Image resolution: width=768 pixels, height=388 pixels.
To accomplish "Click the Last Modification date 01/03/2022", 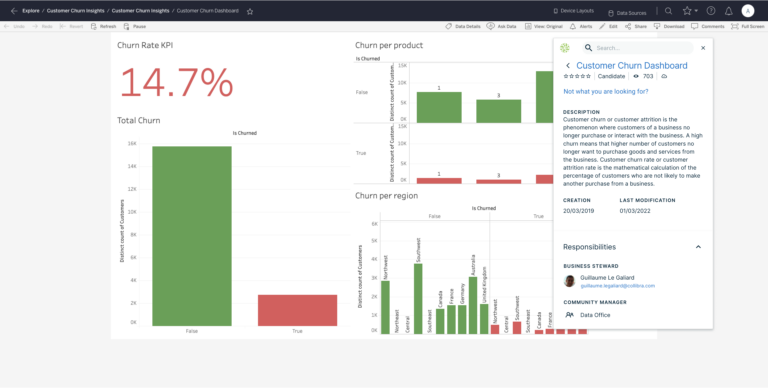I will (x=635, y=211).
